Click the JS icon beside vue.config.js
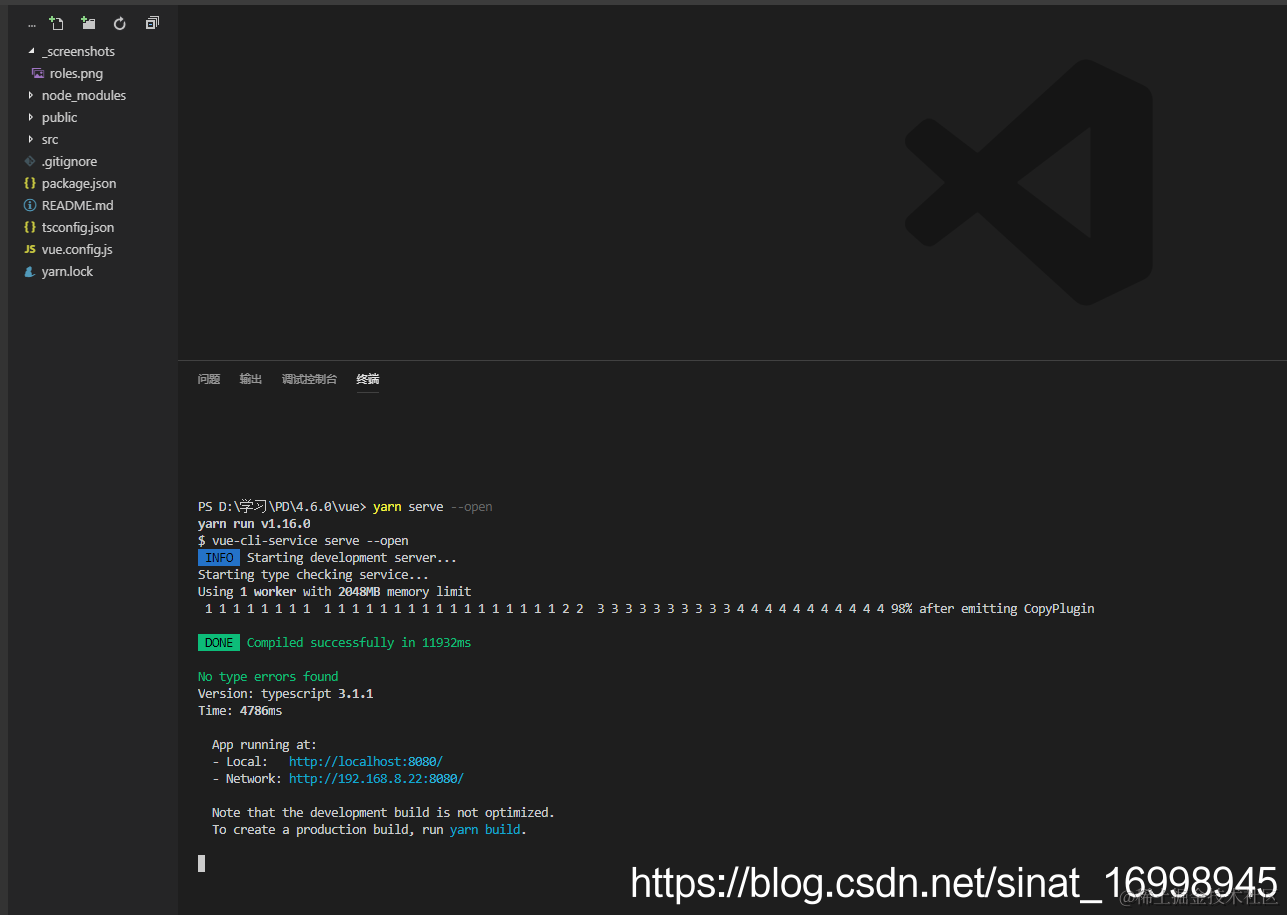 click(30, 249)
